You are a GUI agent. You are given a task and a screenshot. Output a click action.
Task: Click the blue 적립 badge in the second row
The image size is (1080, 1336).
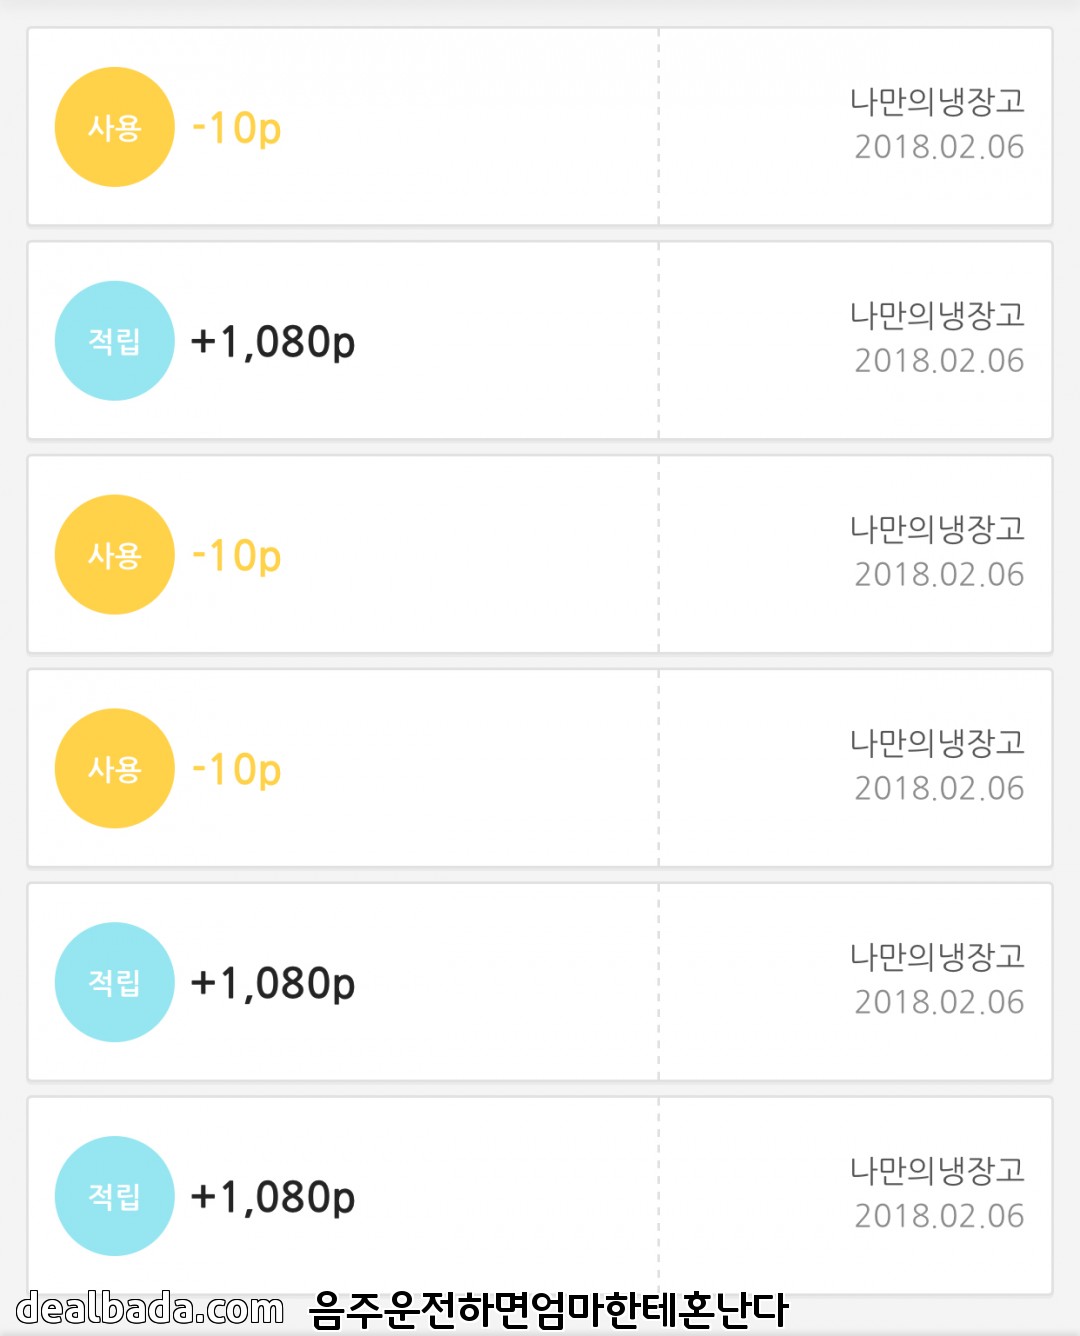[x=114, y=341]
